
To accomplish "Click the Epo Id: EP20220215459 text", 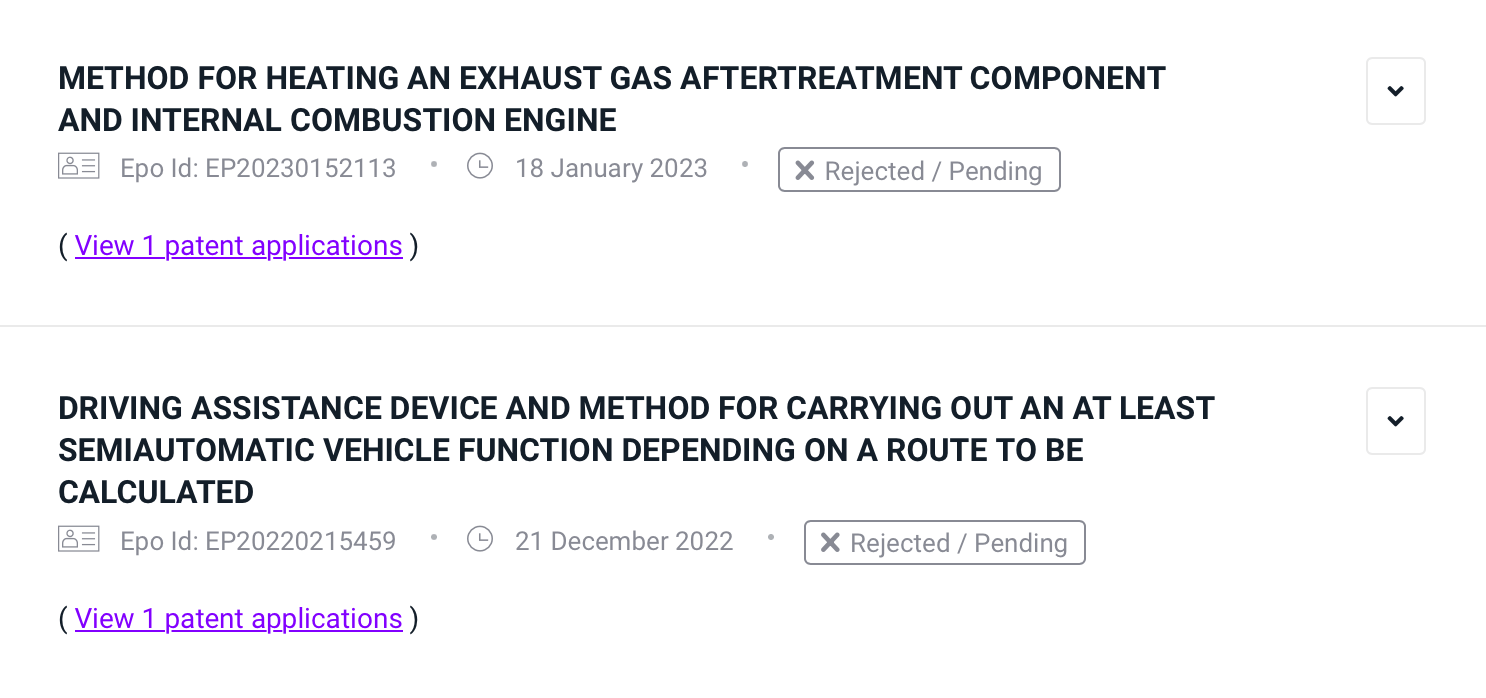I will pos(258,541).
